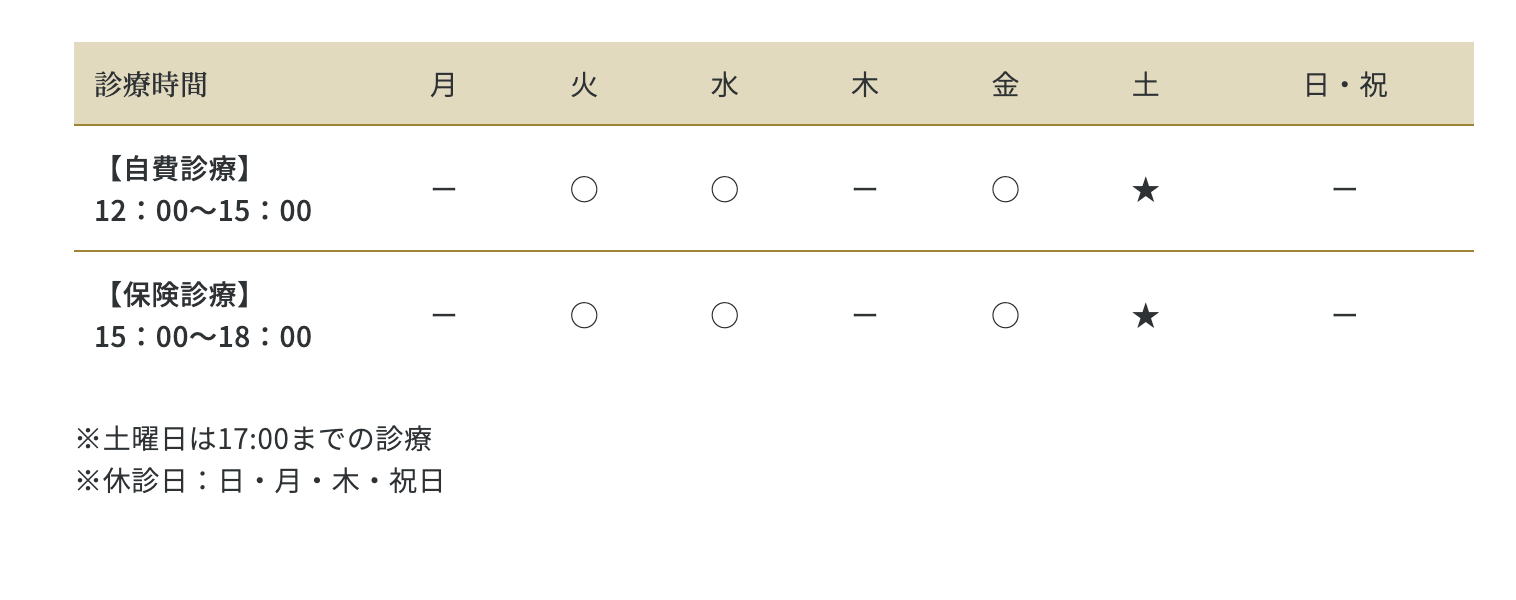The width and height of the screenshot is (1516, 600).
Task: Click the 土 column header
Action: [x=1145, y=85]
